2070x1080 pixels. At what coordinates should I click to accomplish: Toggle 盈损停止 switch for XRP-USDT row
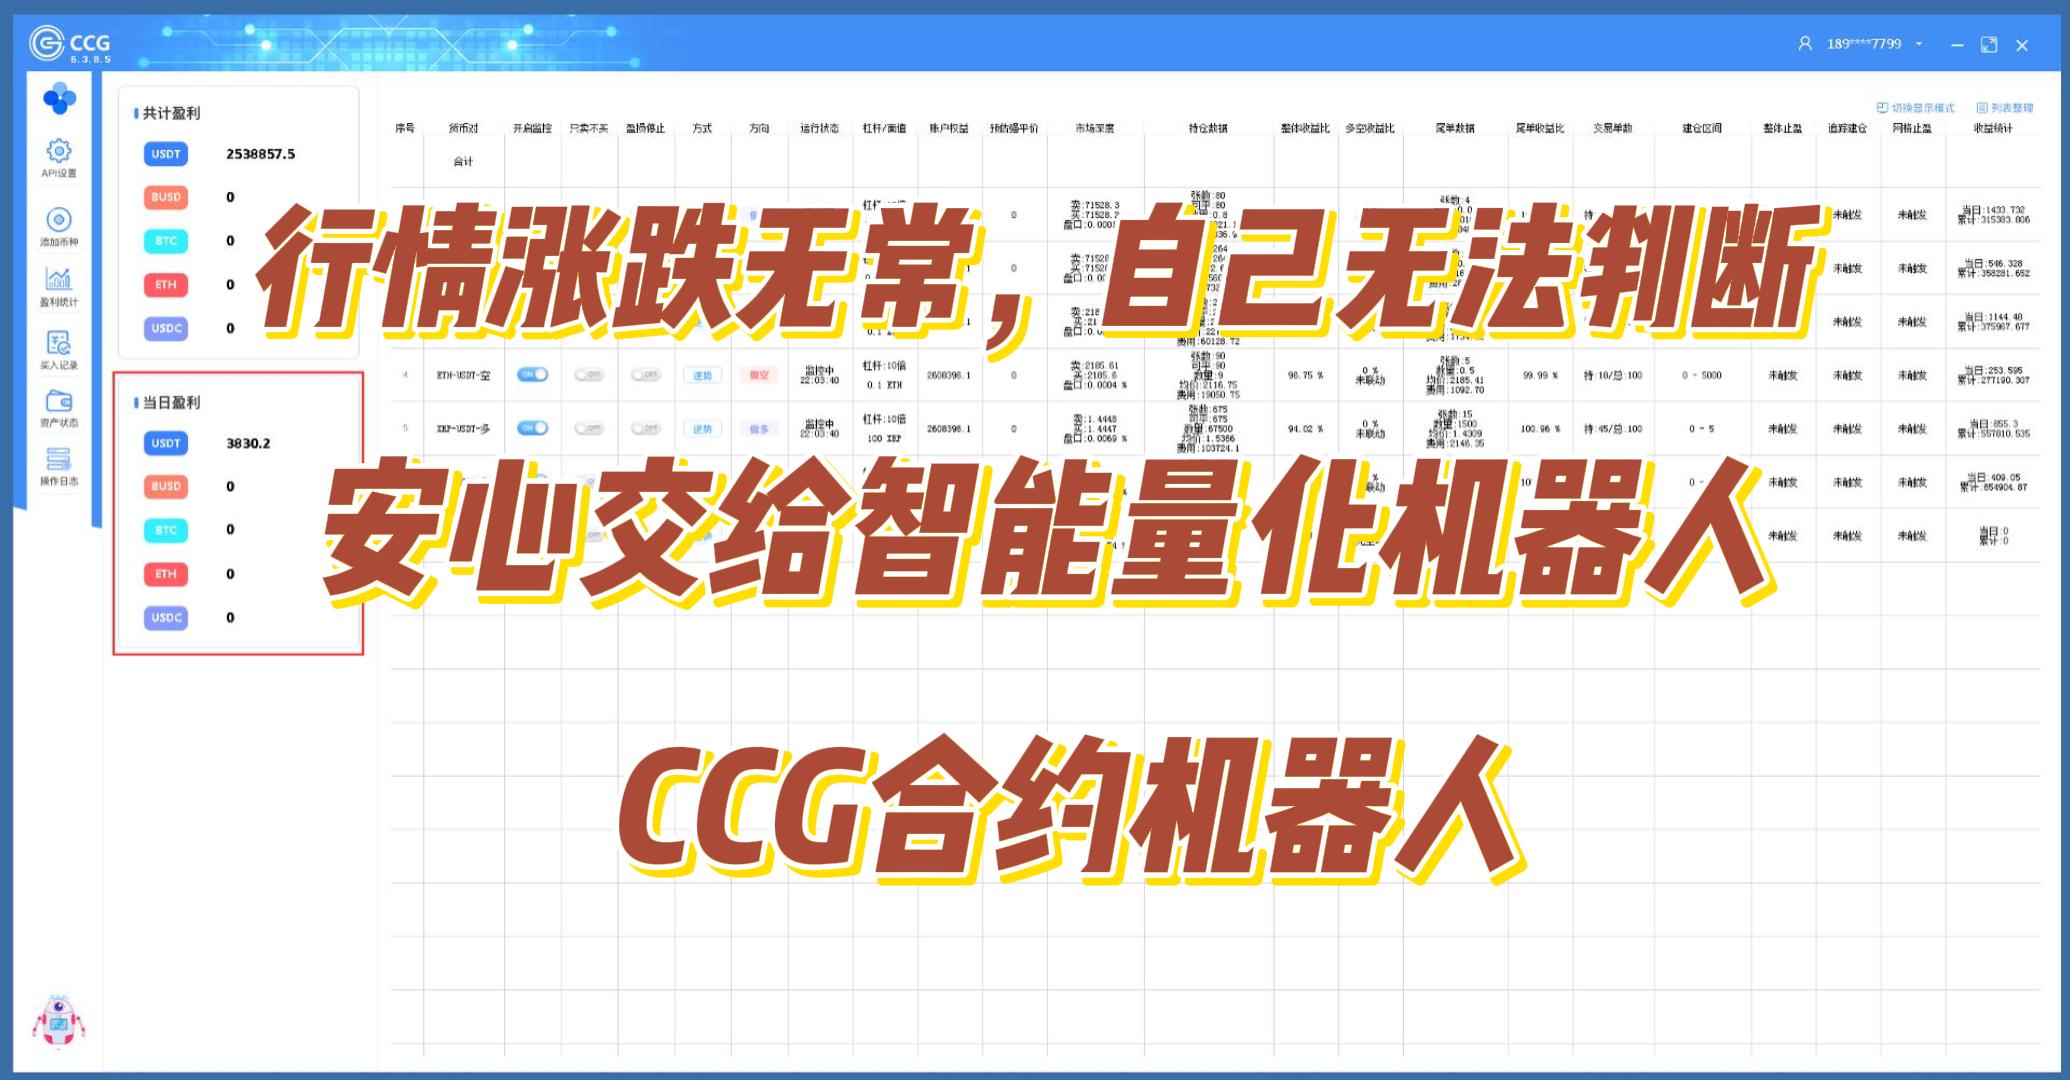pos(645,428)
